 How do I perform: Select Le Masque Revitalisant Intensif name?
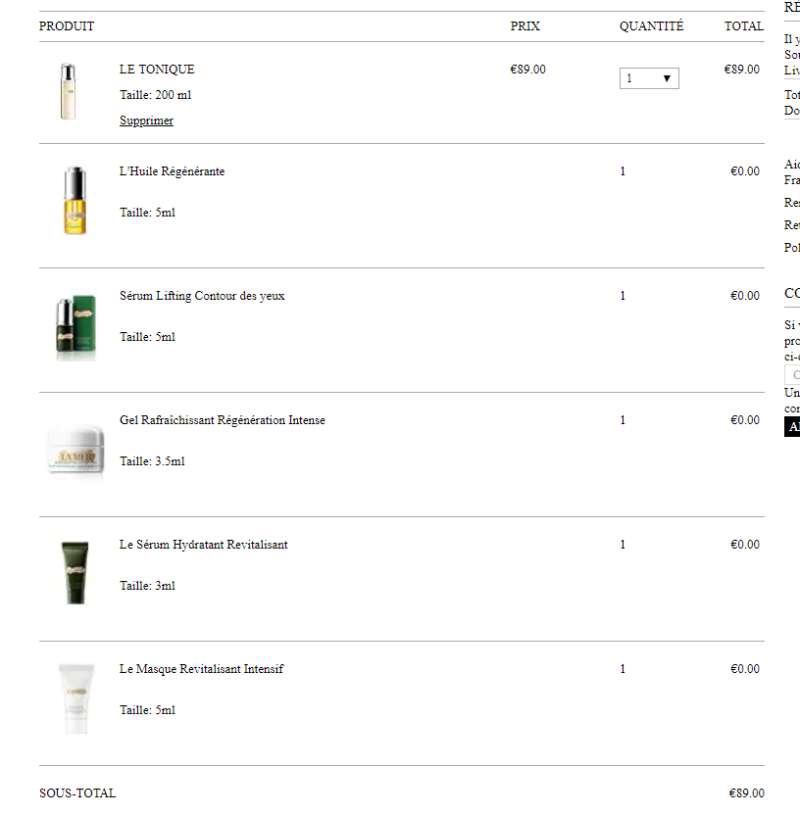[x=201, y=669]
